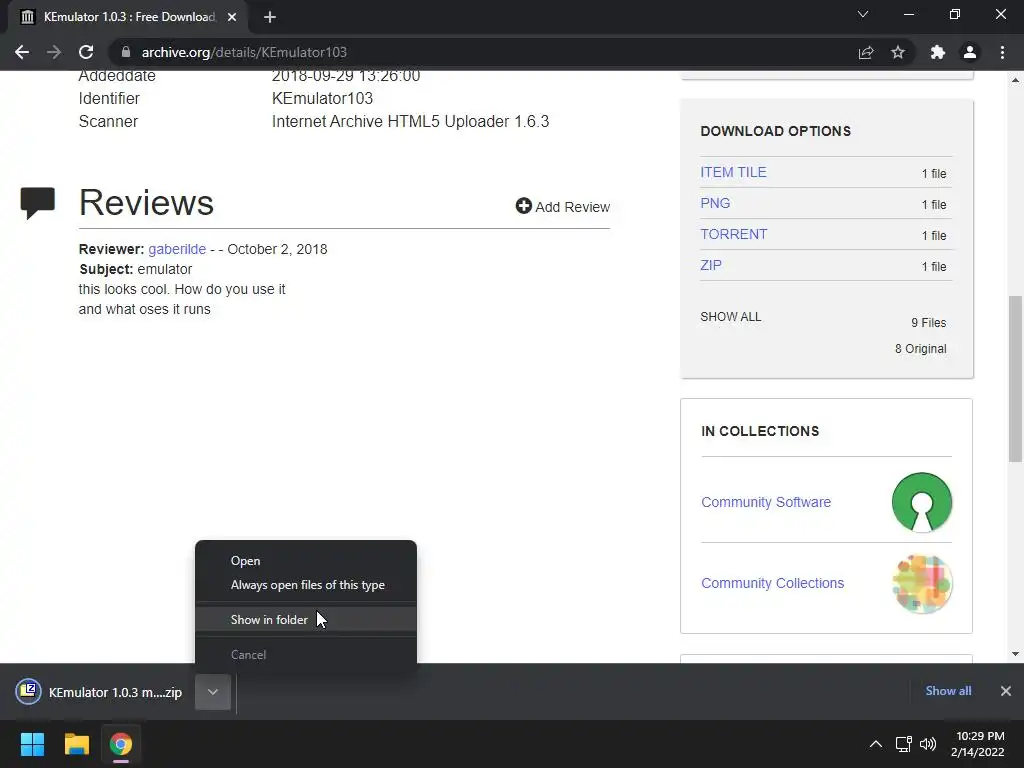The width and height of the screenshot is (1024, 768).
Task: Open the Community Software collection link
Action: click(766, 502)
